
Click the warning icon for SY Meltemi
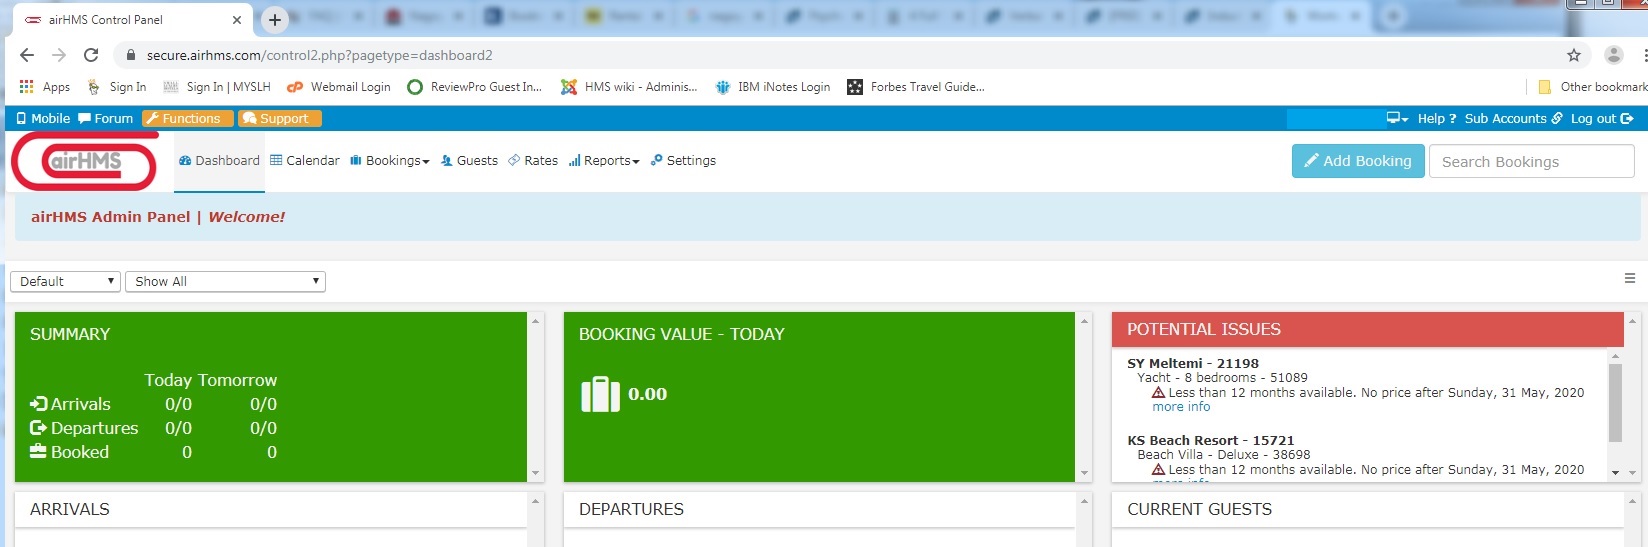1159,393
